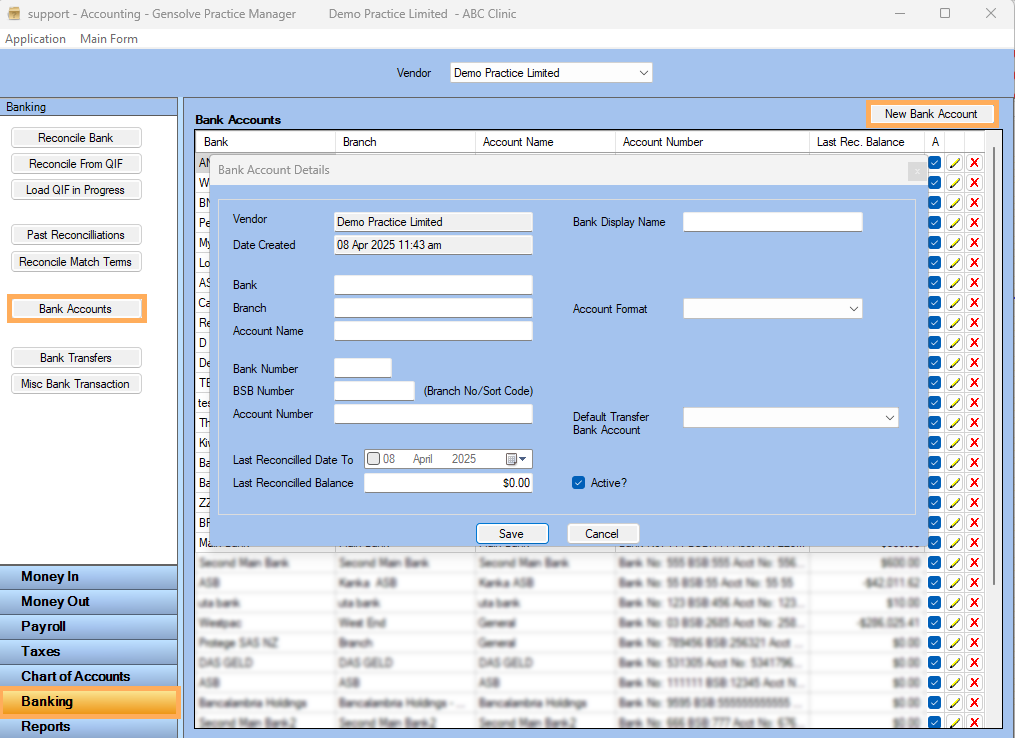Toggle active checkbox for Bancalambria Holdings
The width and height of the screenshot is (1015, 738).
point(934,702)
